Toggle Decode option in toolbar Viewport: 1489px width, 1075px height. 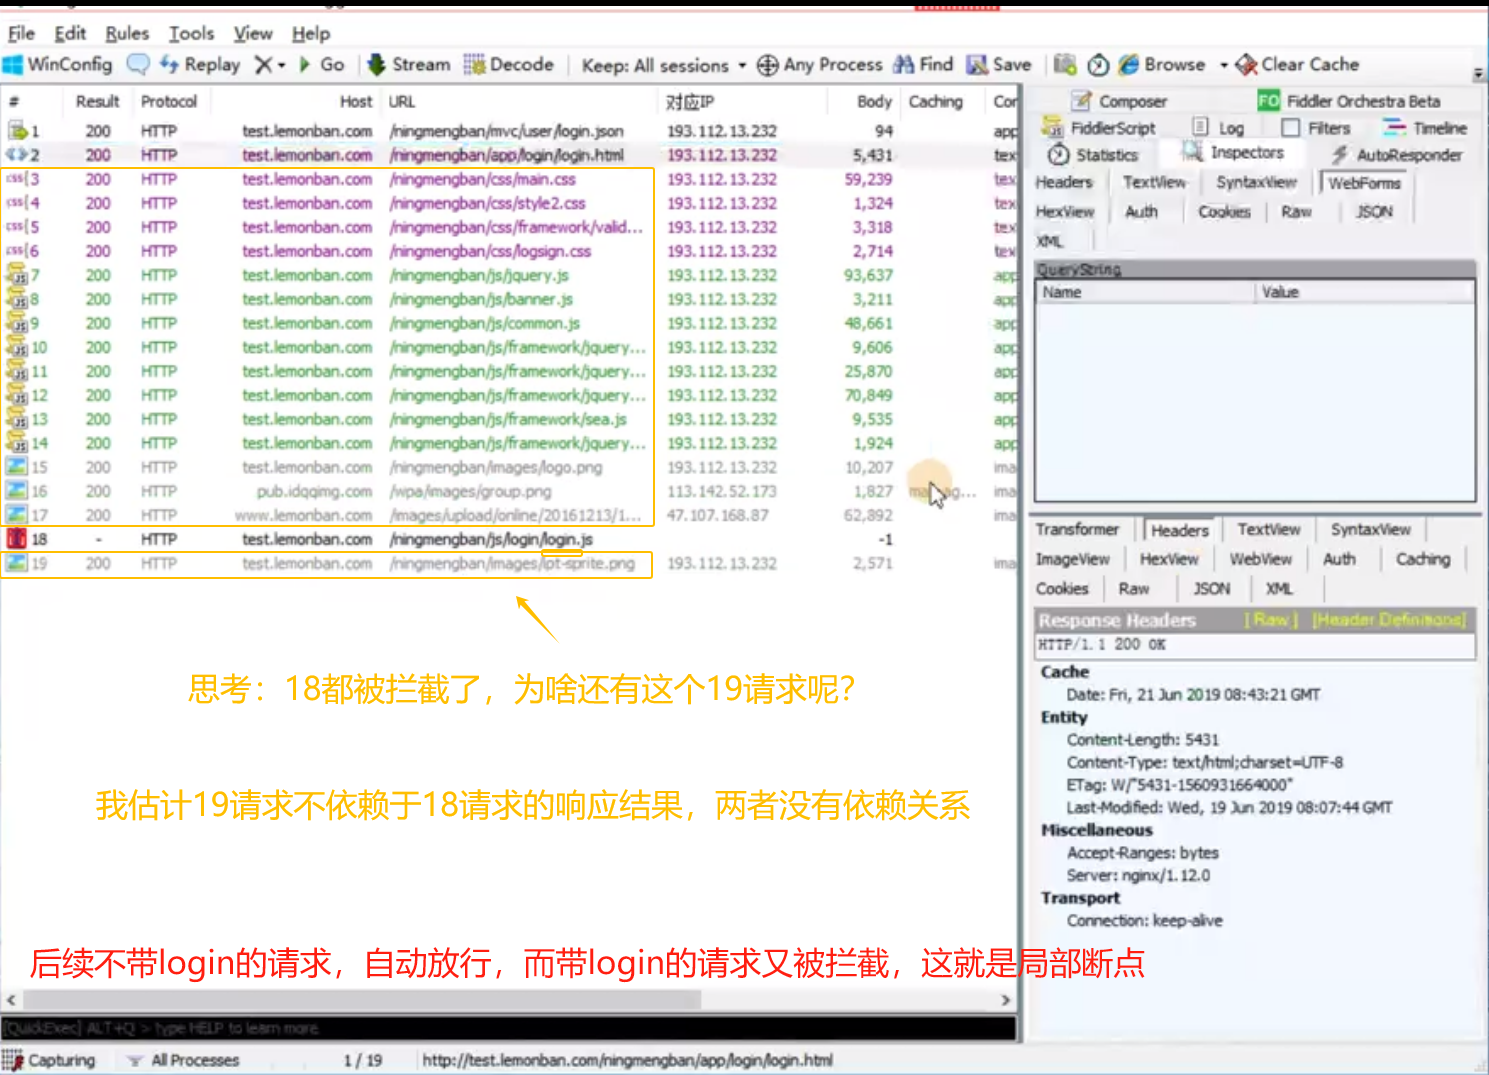[509, 65]
